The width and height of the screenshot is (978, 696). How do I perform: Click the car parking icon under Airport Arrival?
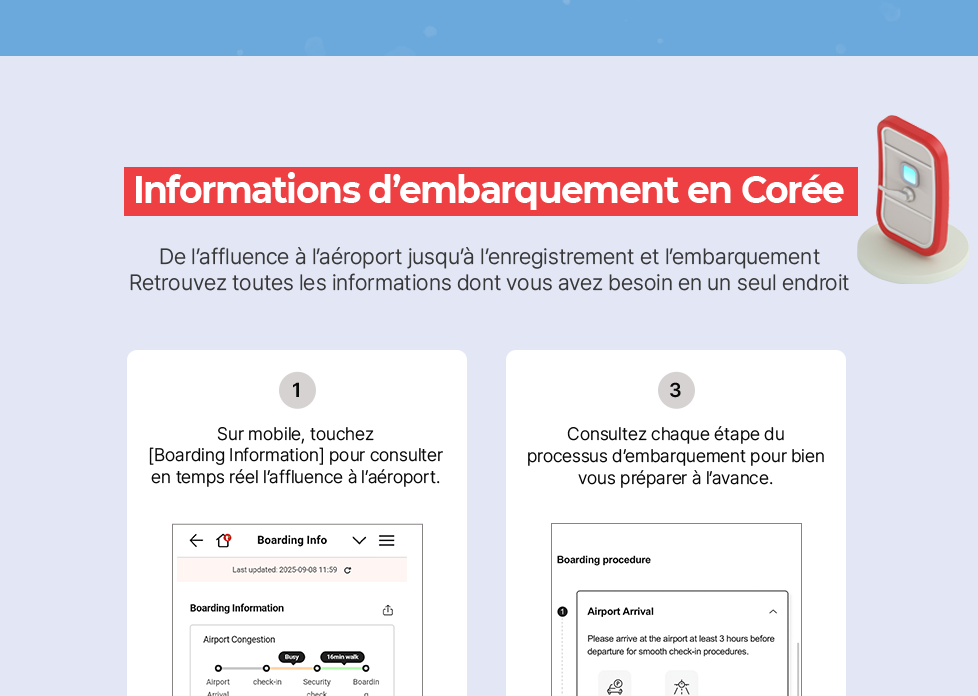pos(615,686)
